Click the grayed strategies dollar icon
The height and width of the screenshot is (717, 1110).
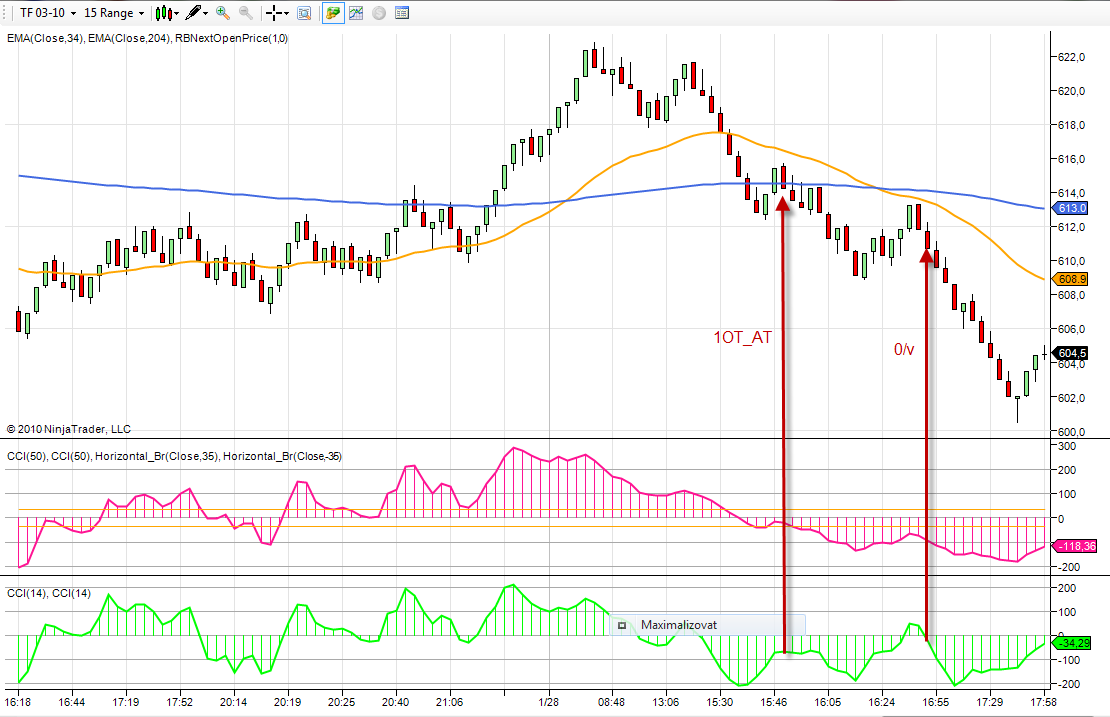click(x=379, y=13)
